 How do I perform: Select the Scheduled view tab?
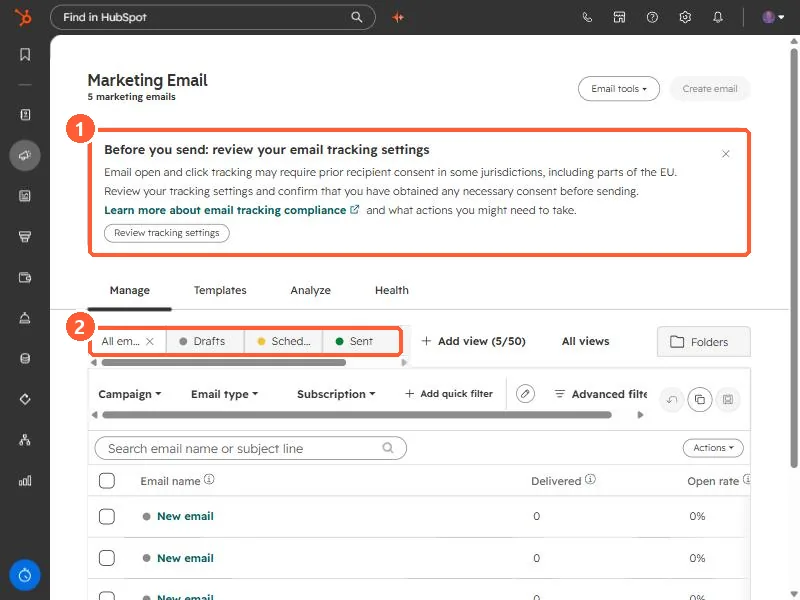(x=284, y=341)
